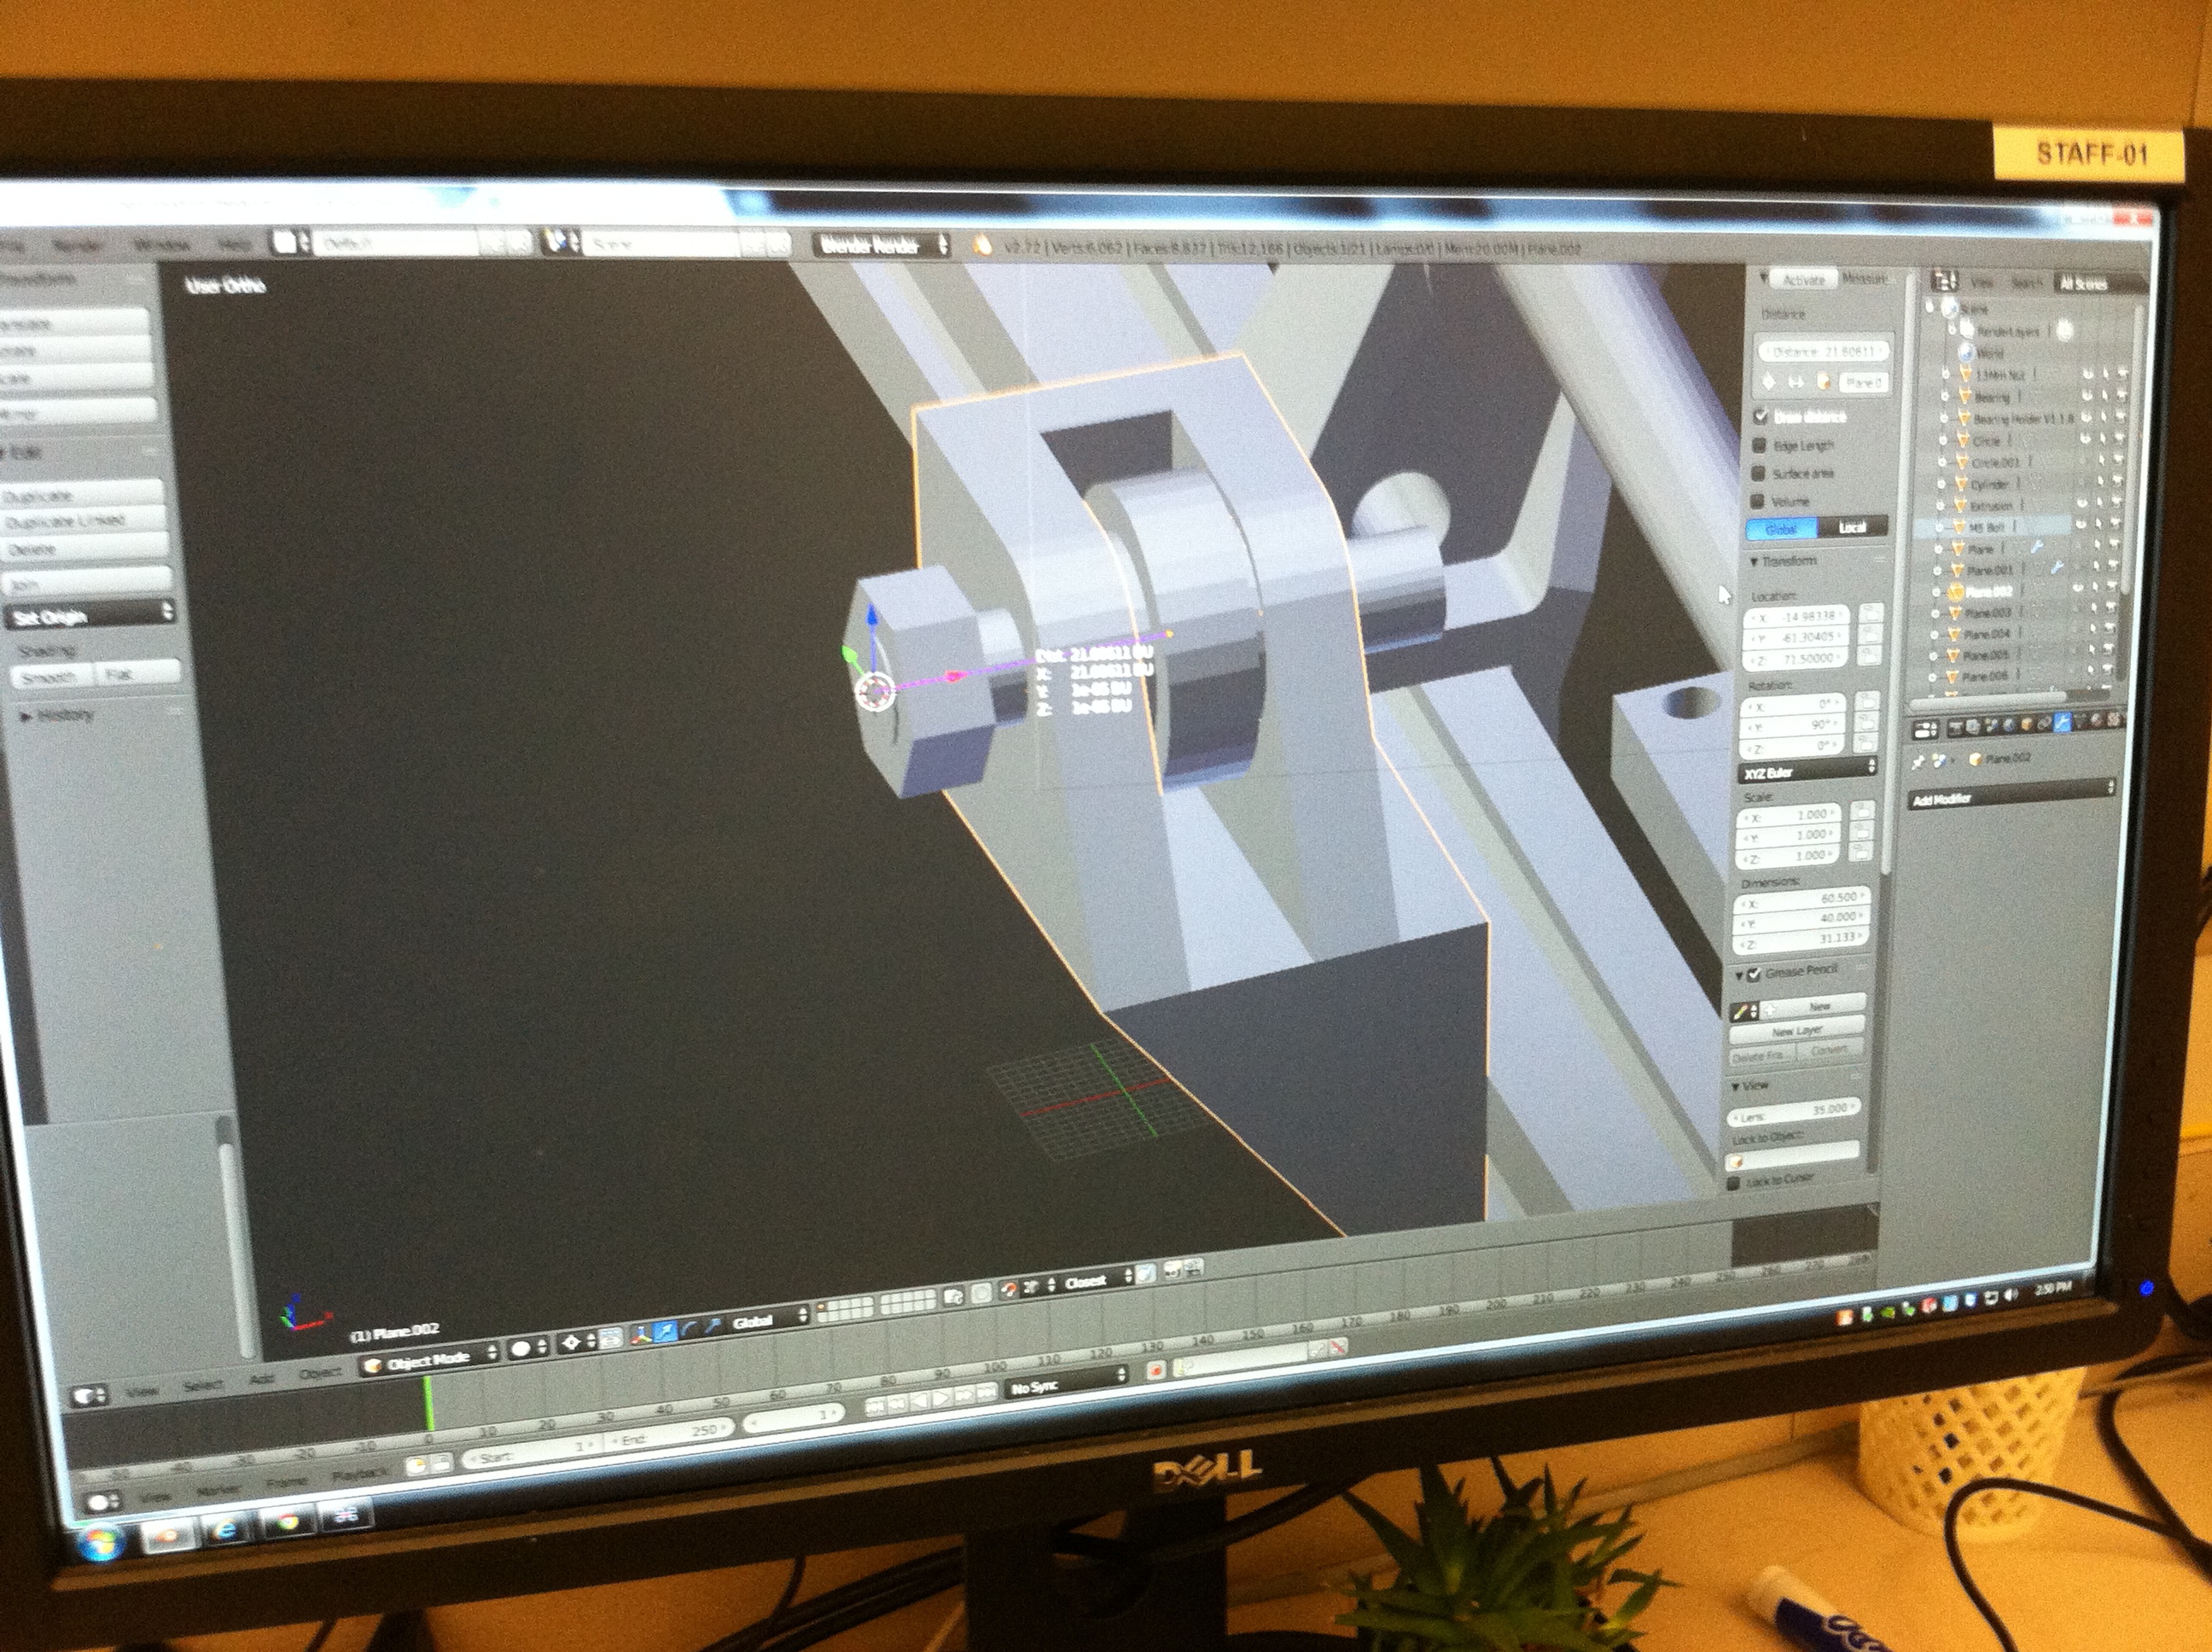Click the translate manipulator arrow icon

point(666,1333)
